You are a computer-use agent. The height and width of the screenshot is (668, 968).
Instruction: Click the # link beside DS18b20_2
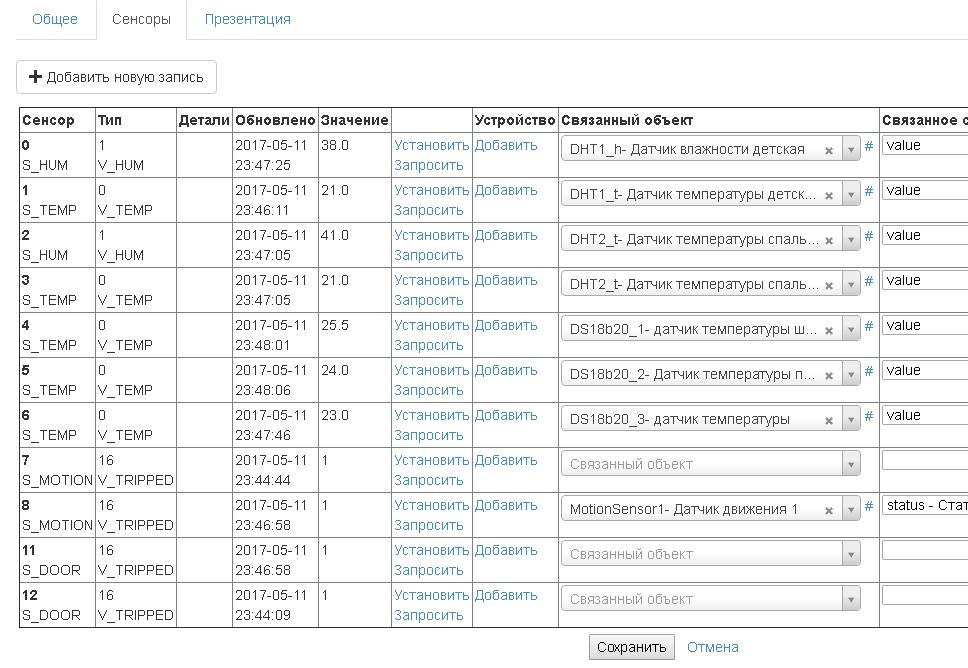click(x=869, y=371)
